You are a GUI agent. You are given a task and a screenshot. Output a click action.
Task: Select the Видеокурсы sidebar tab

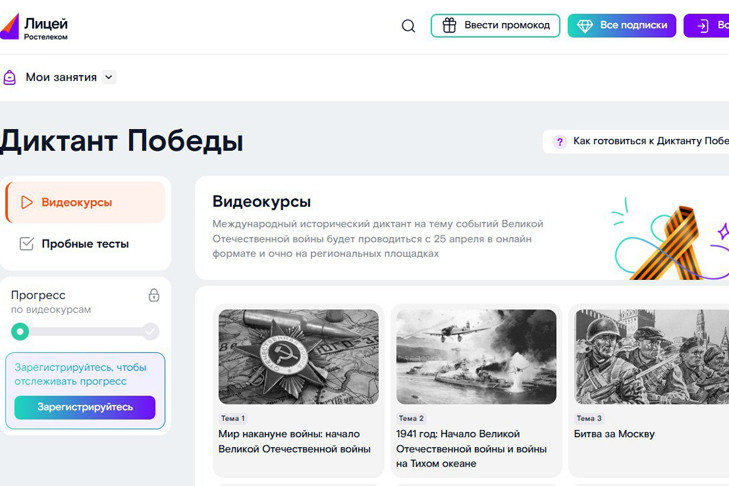coord(85,203)
